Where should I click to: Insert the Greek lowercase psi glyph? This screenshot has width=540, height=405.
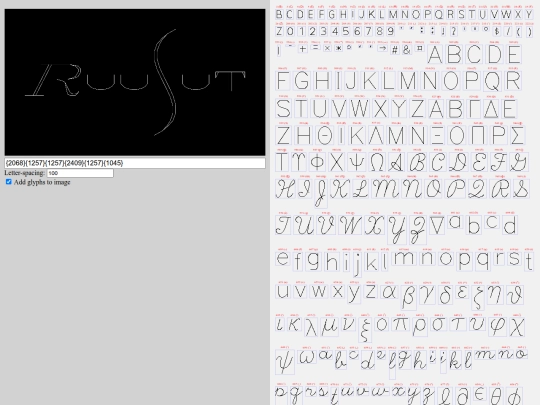(284, 362)
